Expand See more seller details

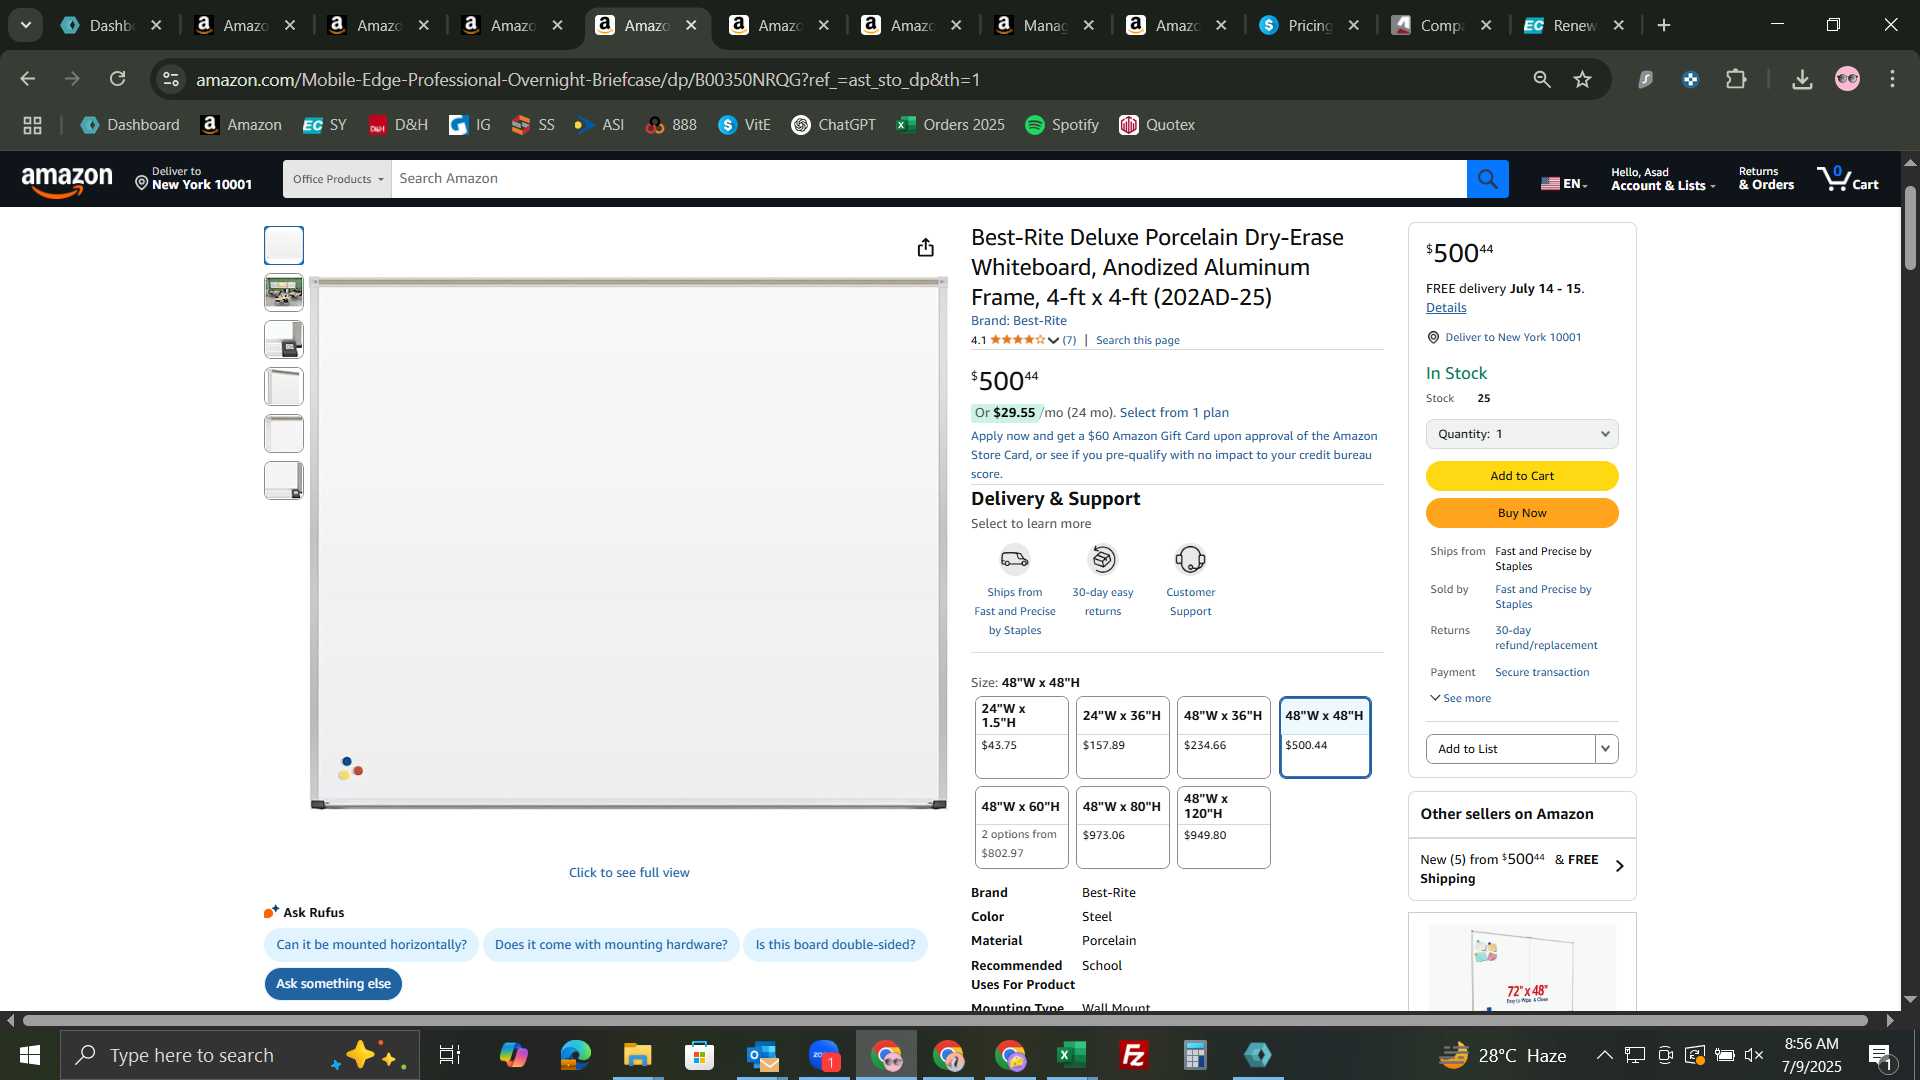click(1461, 698)
